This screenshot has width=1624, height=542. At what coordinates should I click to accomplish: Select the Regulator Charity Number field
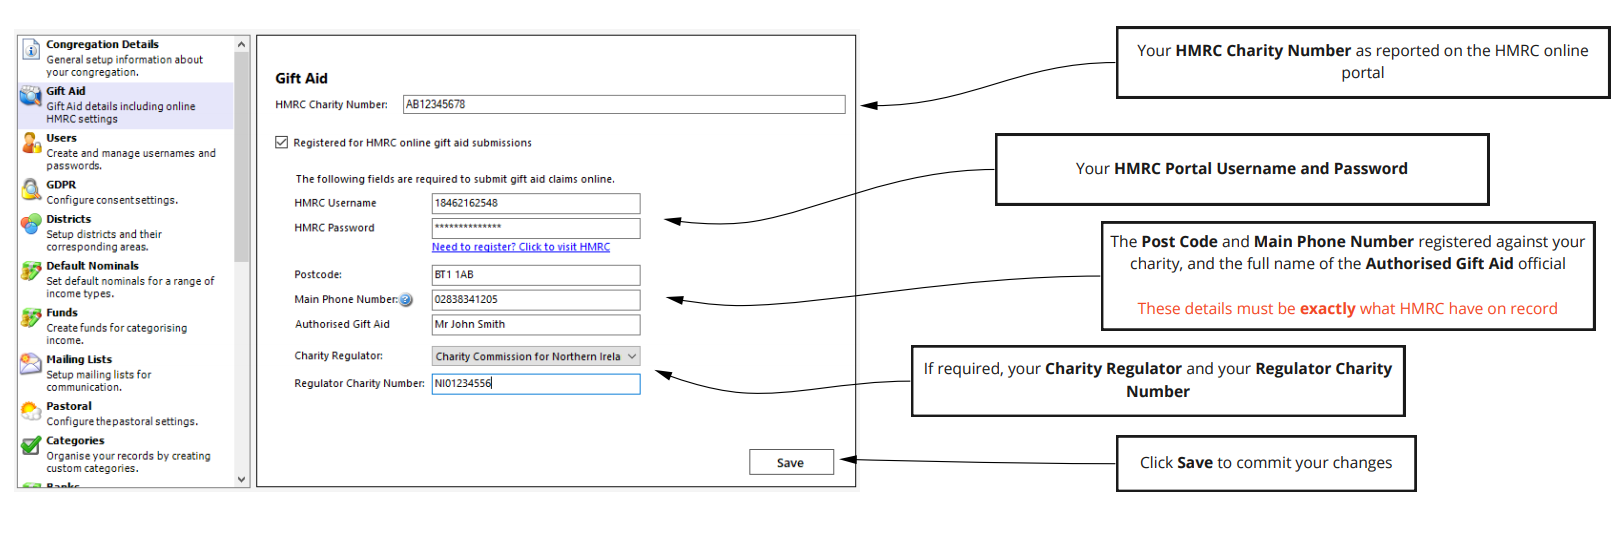(x=536, y=384)
